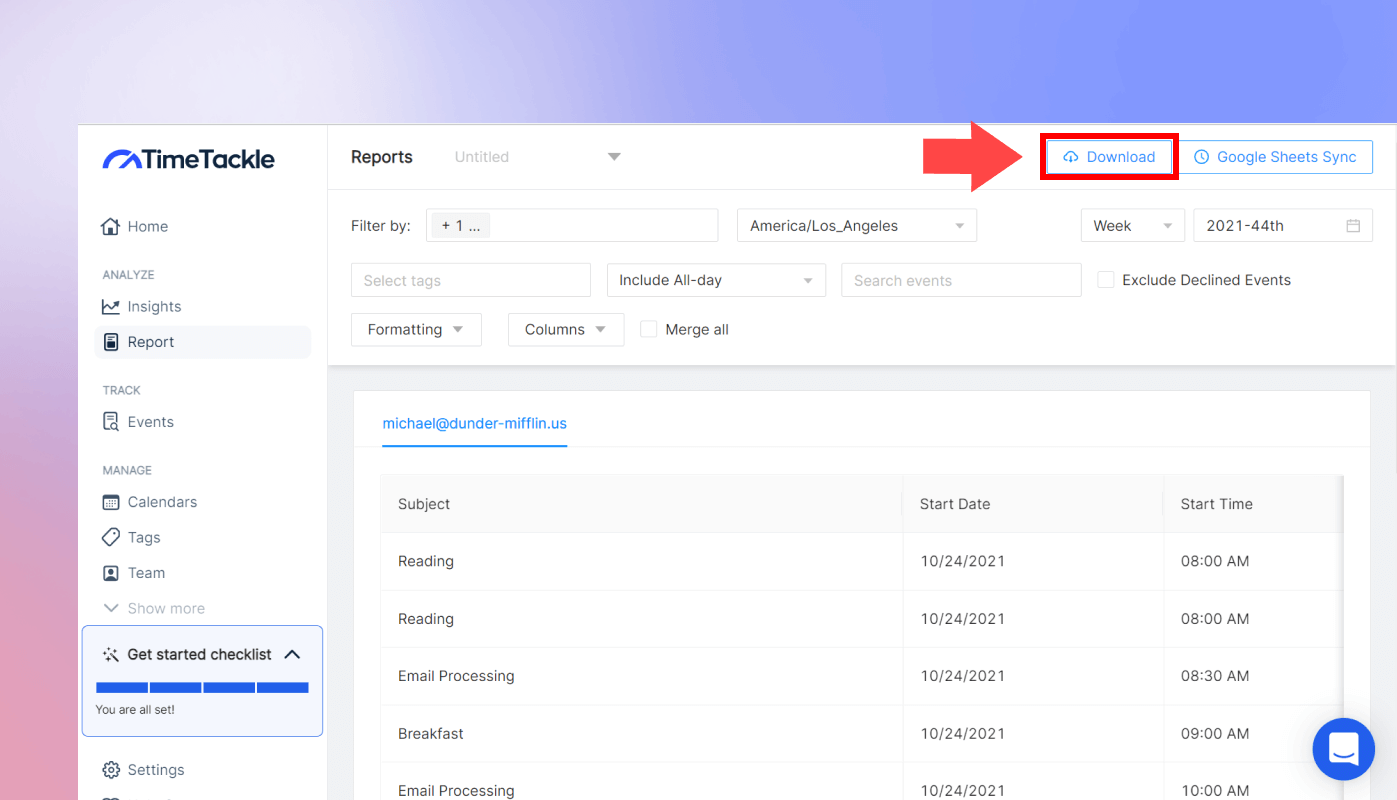
Task: Open the Week period dropdown
Action: click(1132, 226)
